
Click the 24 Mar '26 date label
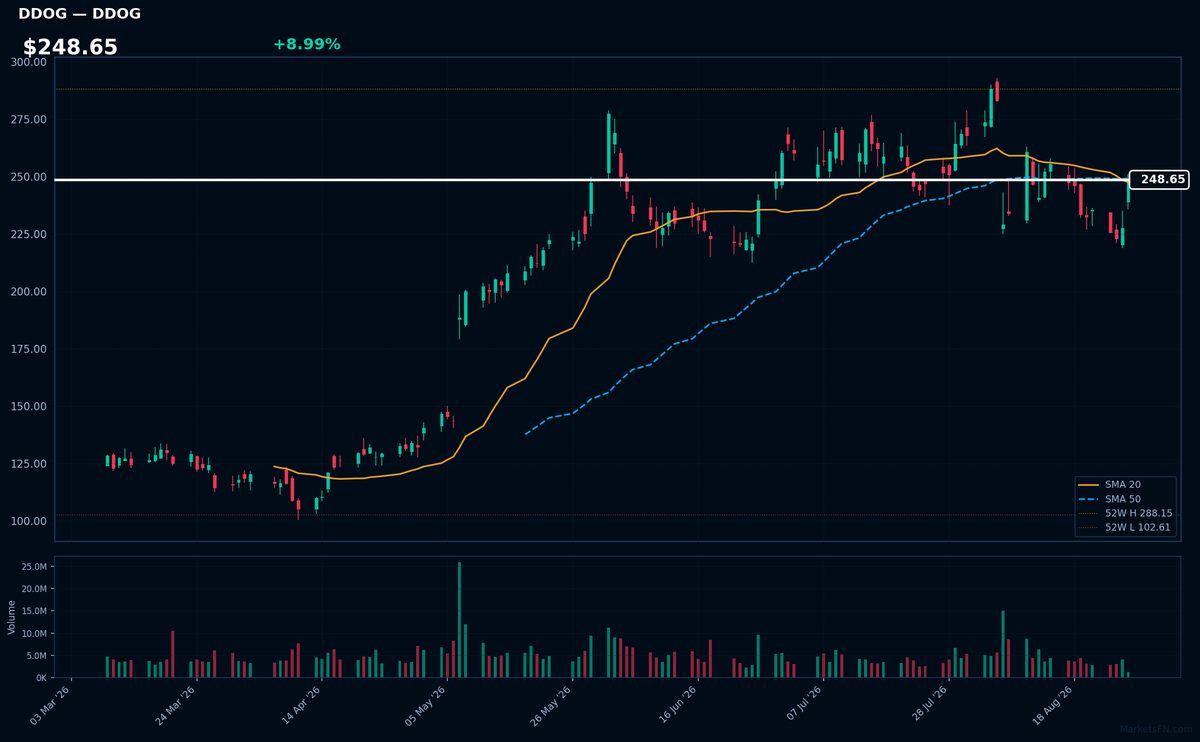(177, 705)
